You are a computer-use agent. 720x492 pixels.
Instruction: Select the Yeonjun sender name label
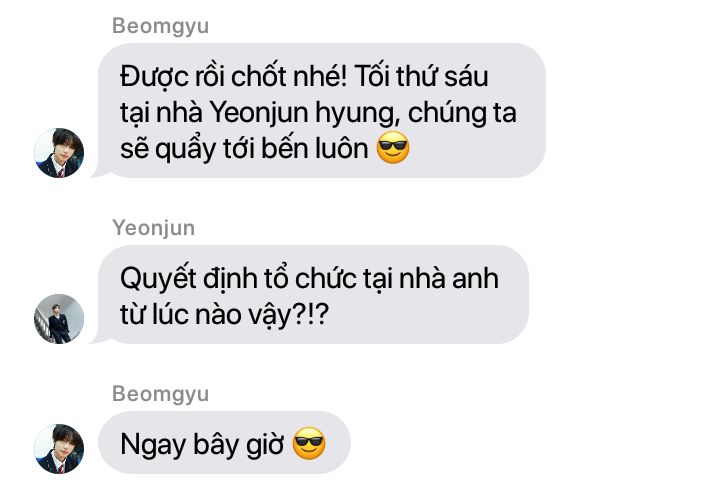[154, 228]
